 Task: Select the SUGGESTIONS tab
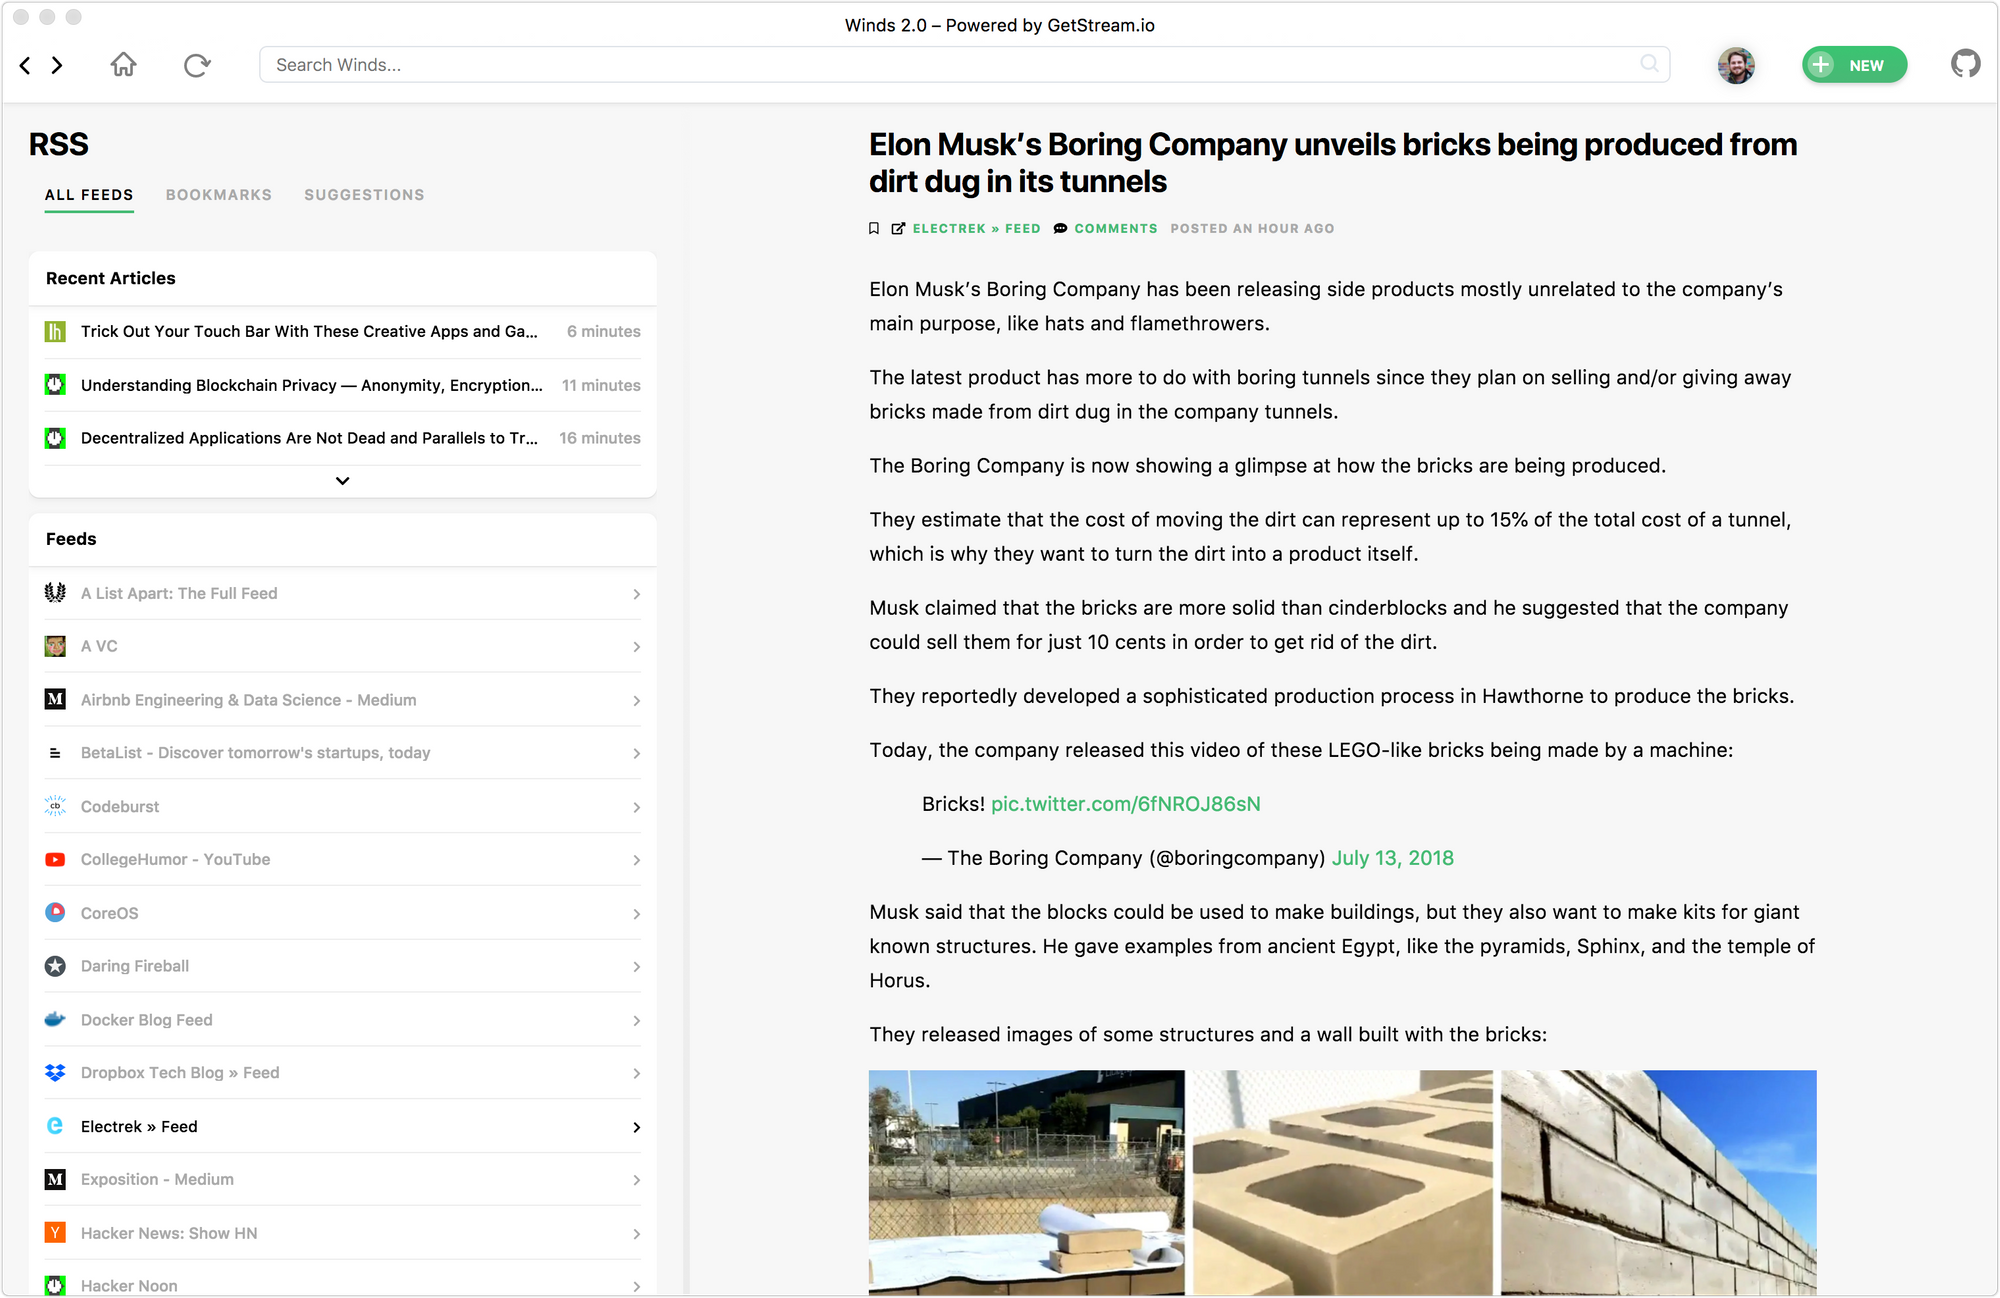(x=364, y=194)
